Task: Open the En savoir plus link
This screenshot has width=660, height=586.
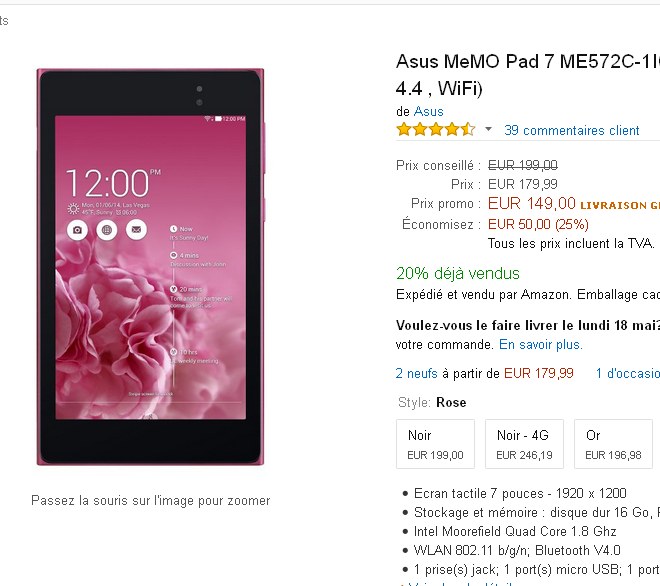Action: [x=540, y=344]
